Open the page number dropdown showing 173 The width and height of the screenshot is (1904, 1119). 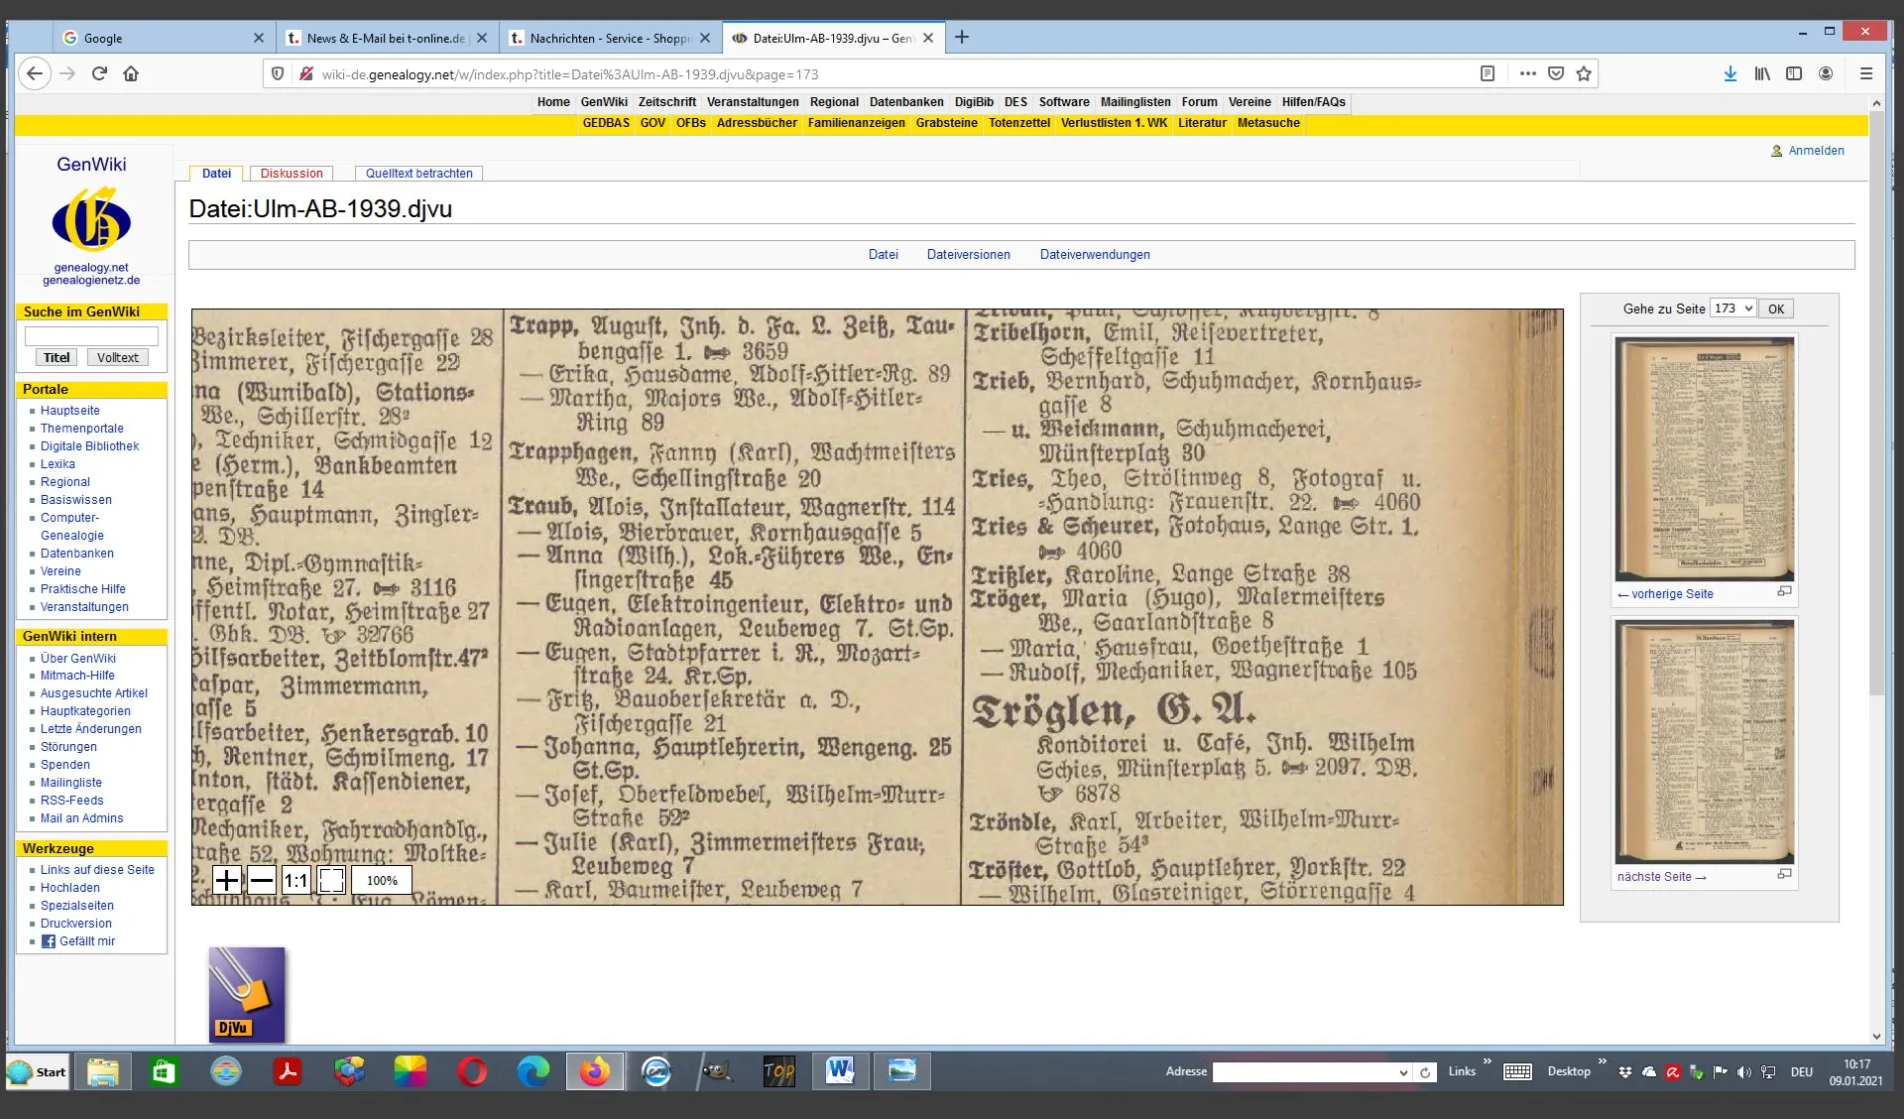click(1733, 308)
